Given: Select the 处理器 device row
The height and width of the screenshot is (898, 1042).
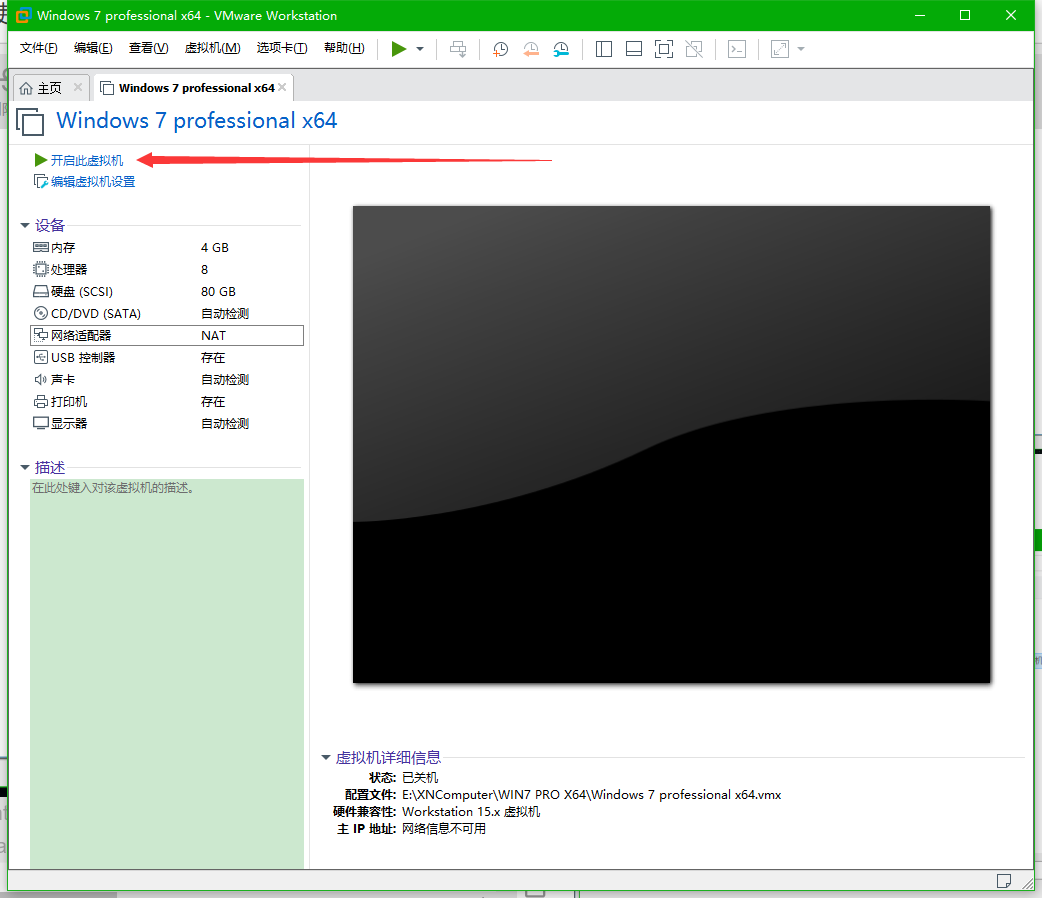Looking at the screenshot, I should coord(167,269).
